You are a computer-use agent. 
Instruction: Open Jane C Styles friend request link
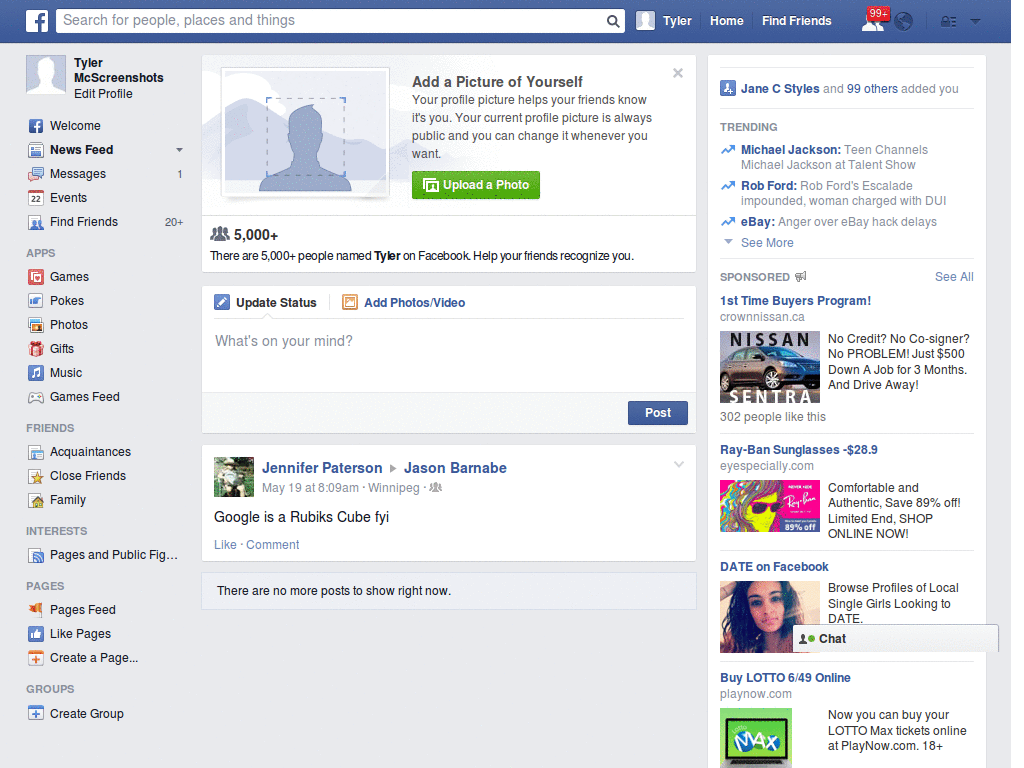(x=780, y=89)
